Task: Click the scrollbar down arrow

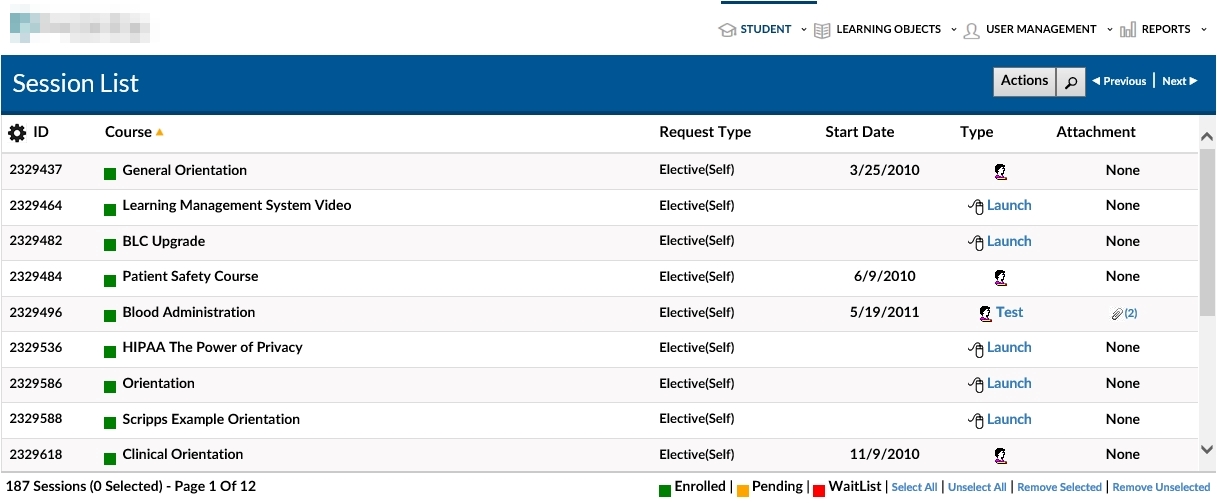Action: coord(1207,450)
